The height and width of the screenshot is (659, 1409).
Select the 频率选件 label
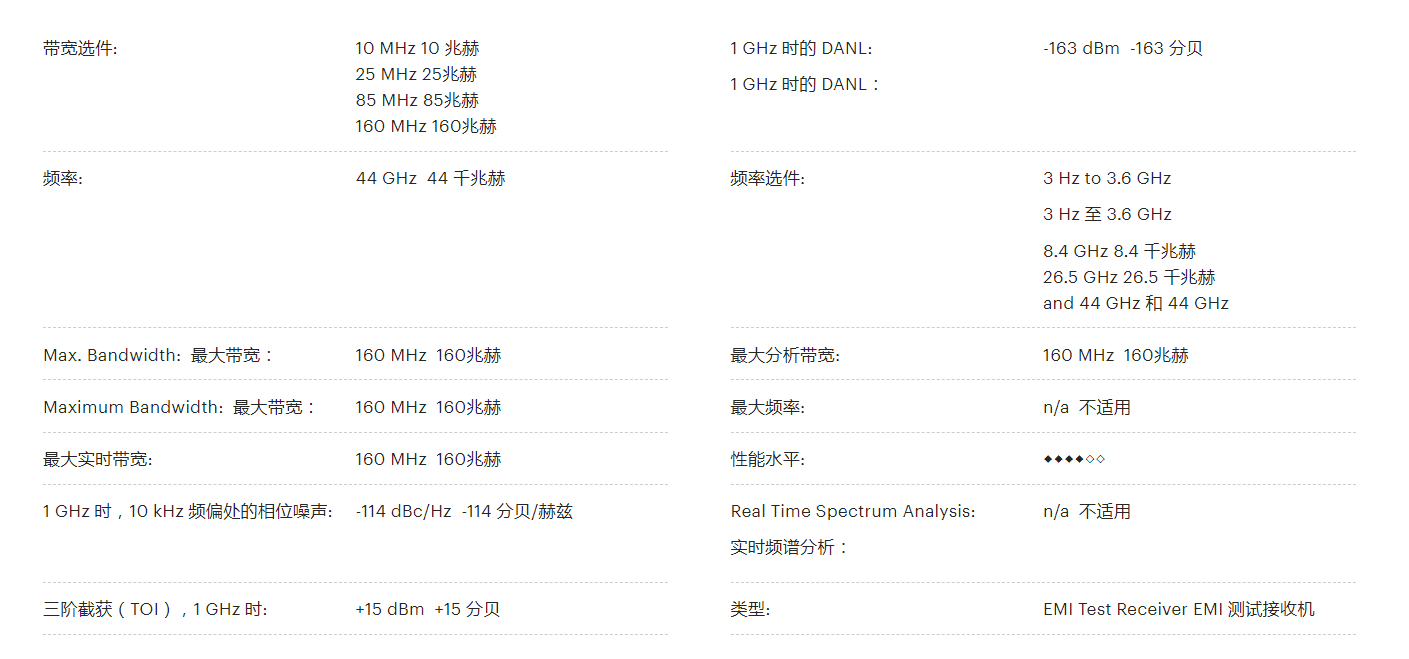click(x=767, y=178)
